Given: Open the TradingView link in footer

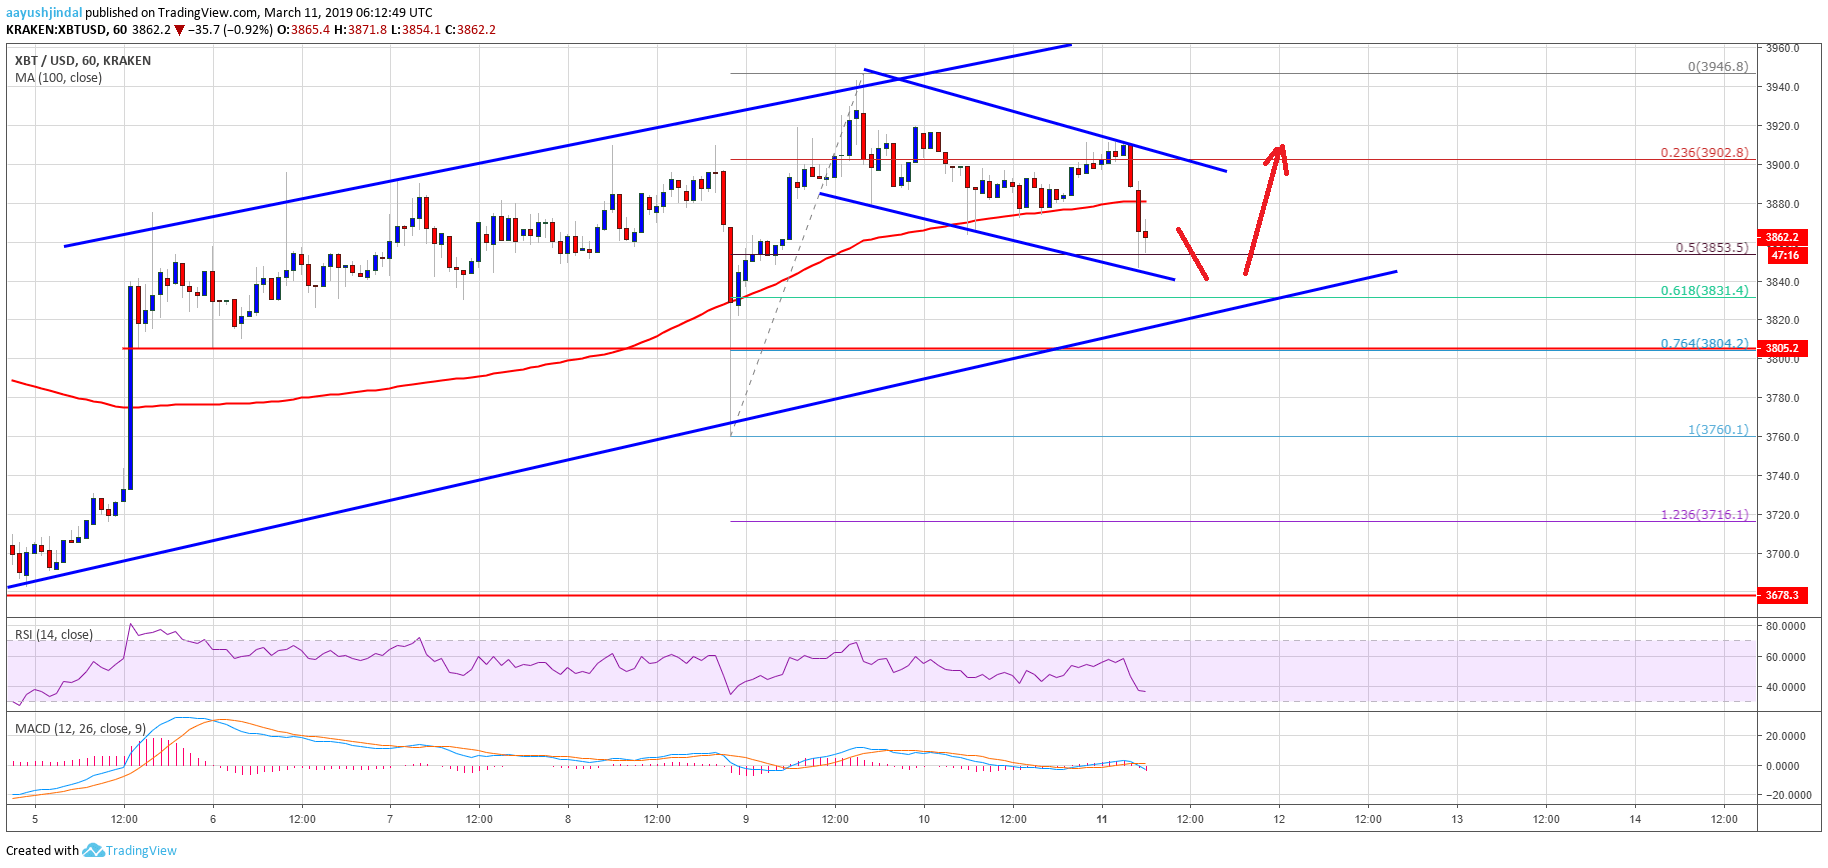Looking at the screenshot, I should [x=141, y=851].
